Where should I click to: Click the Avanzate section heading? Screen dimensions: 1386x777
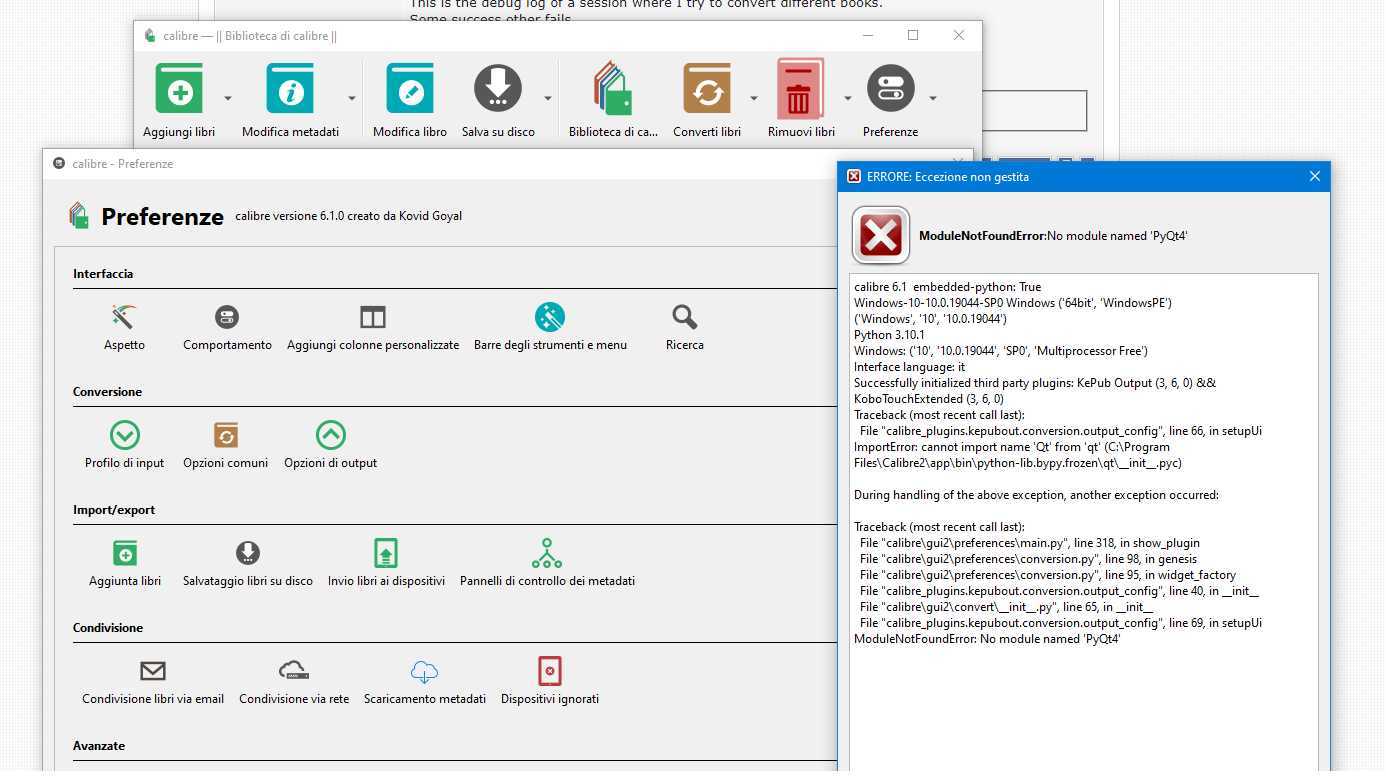[99, 746]
